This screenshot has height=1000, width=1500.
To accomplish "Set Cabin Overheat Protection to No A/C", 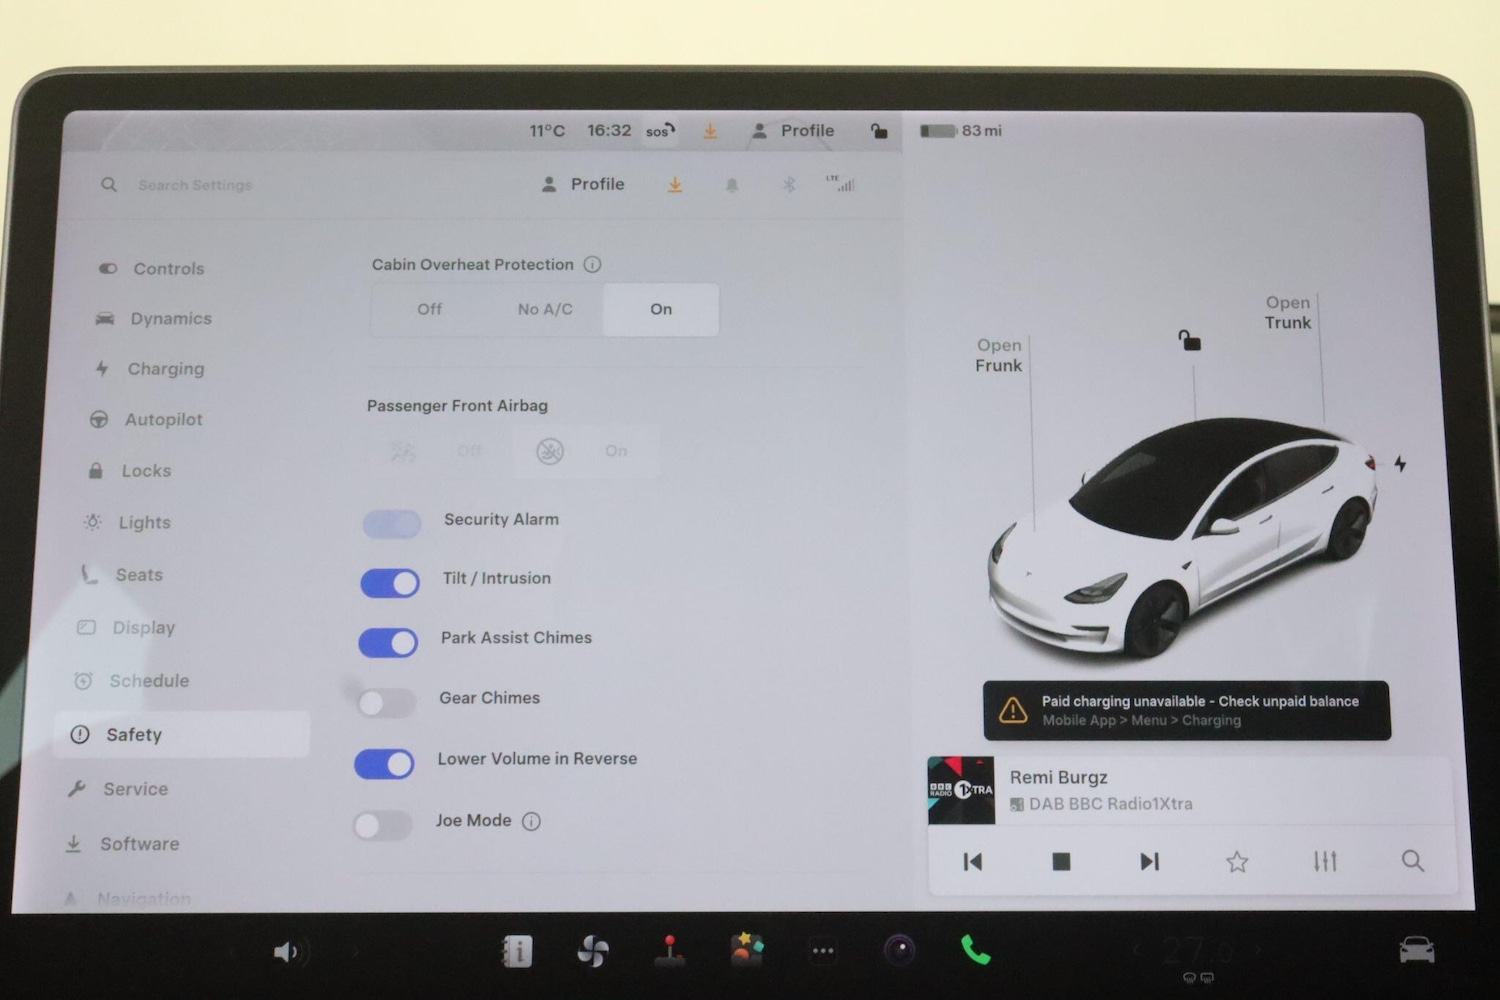I will coord(545,309).
